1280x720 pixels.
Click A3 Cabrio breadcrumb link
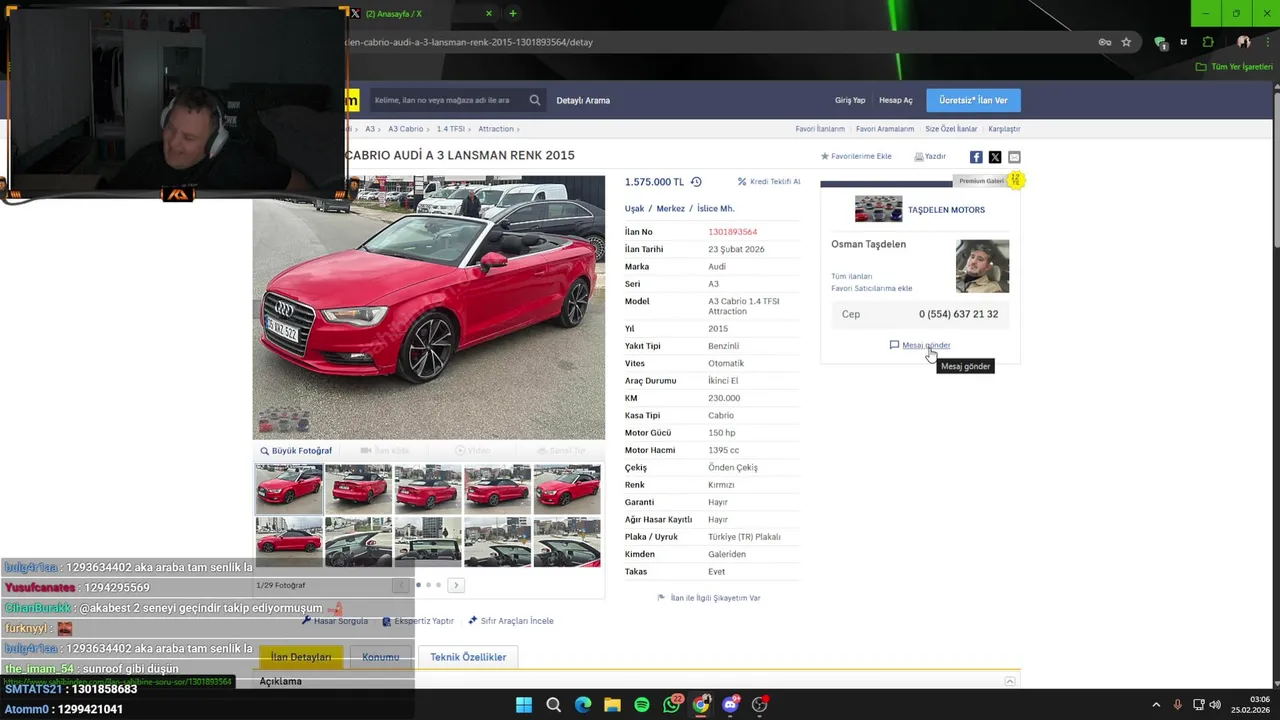pos(406,129)
